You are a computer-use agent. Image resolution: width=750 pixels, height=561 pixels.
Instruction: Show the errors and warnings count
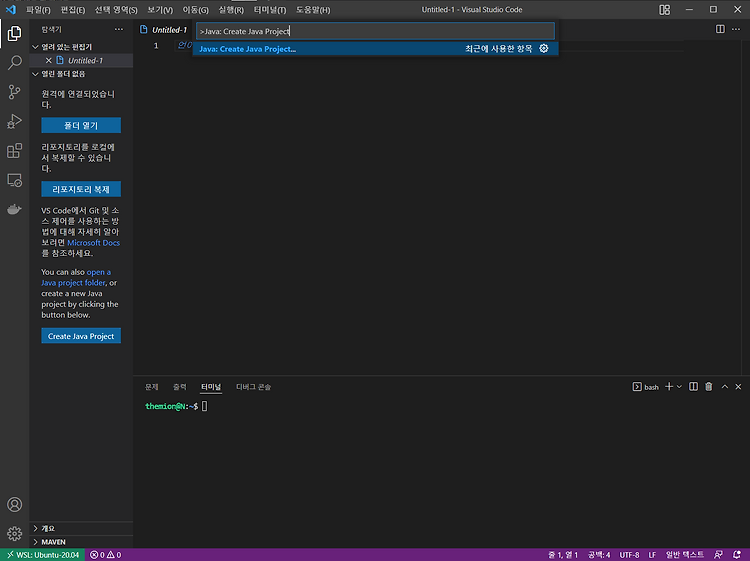(106, 555)
